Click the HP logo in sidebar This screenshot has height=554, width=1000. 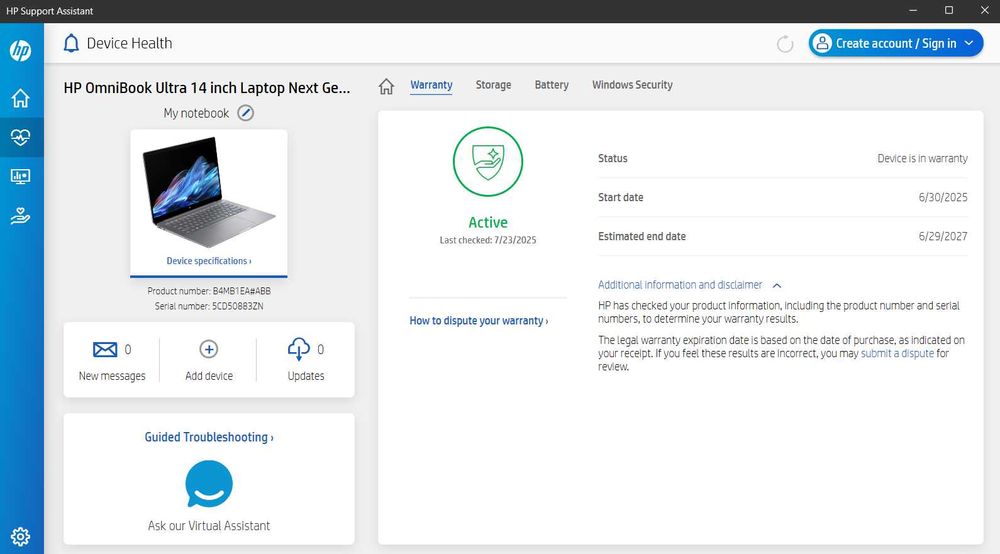tap(21, 51)
